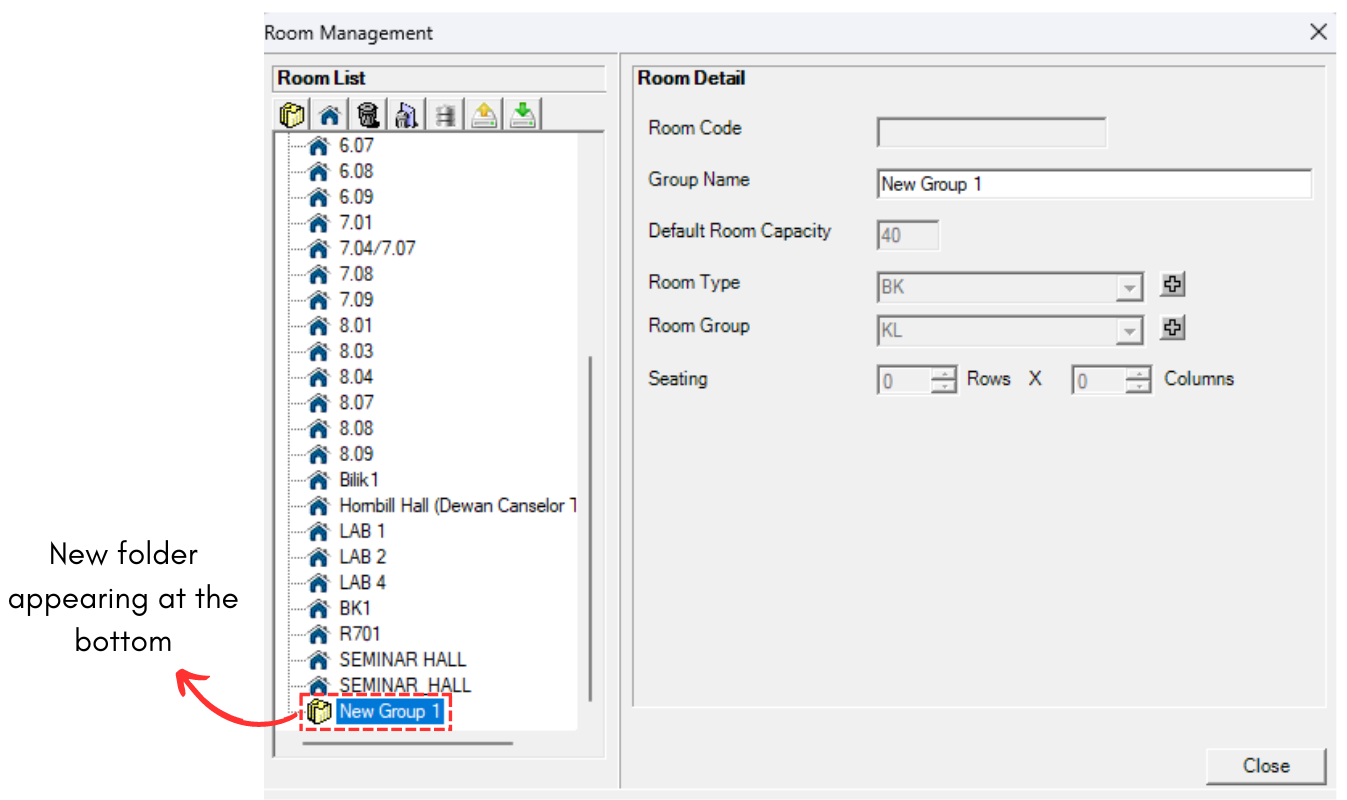Click the trash with document toolbar icon

click(x=406, y=115)
